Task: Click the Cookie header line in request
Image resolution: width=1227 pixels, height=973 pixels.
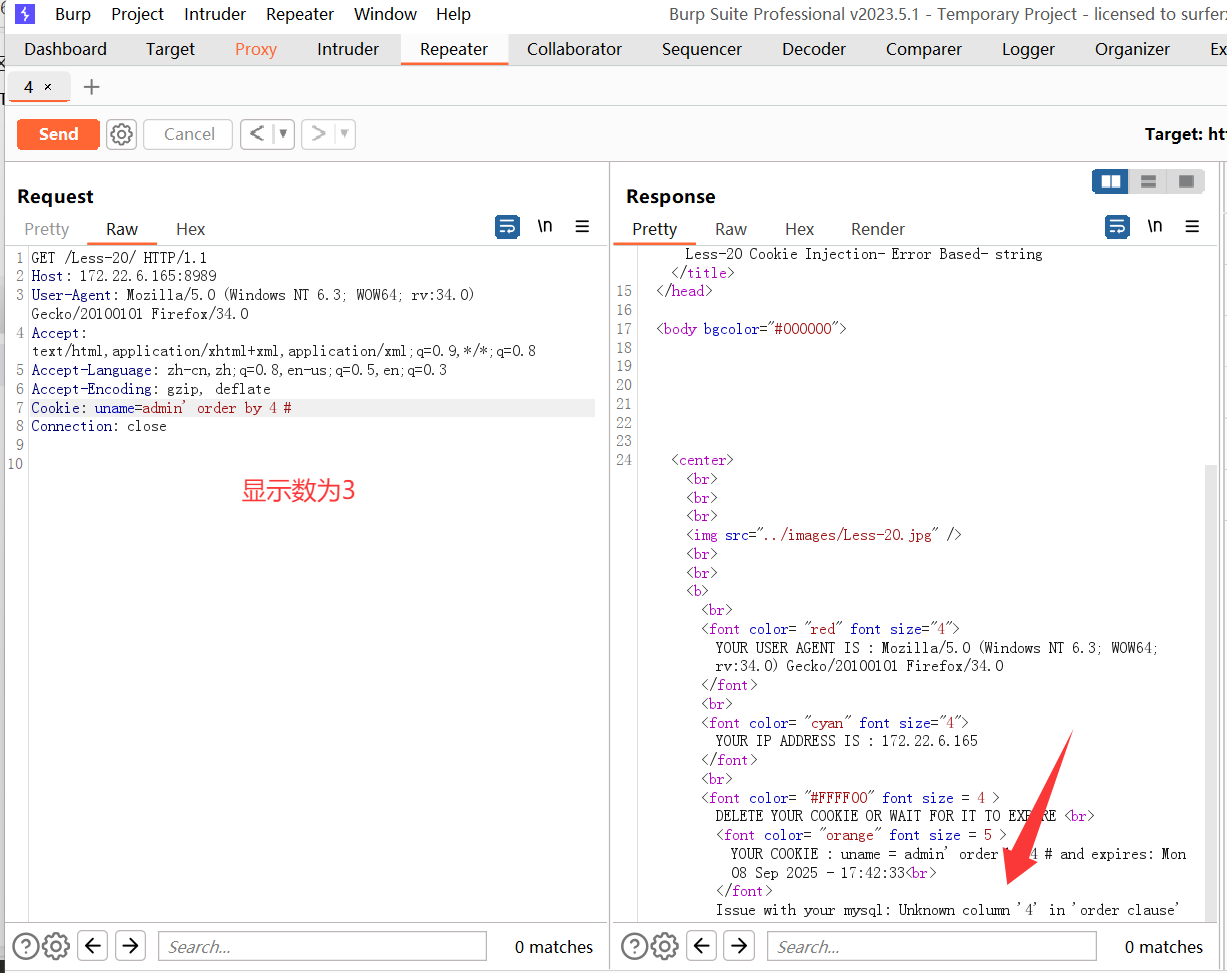Action: tap(312, 408)
